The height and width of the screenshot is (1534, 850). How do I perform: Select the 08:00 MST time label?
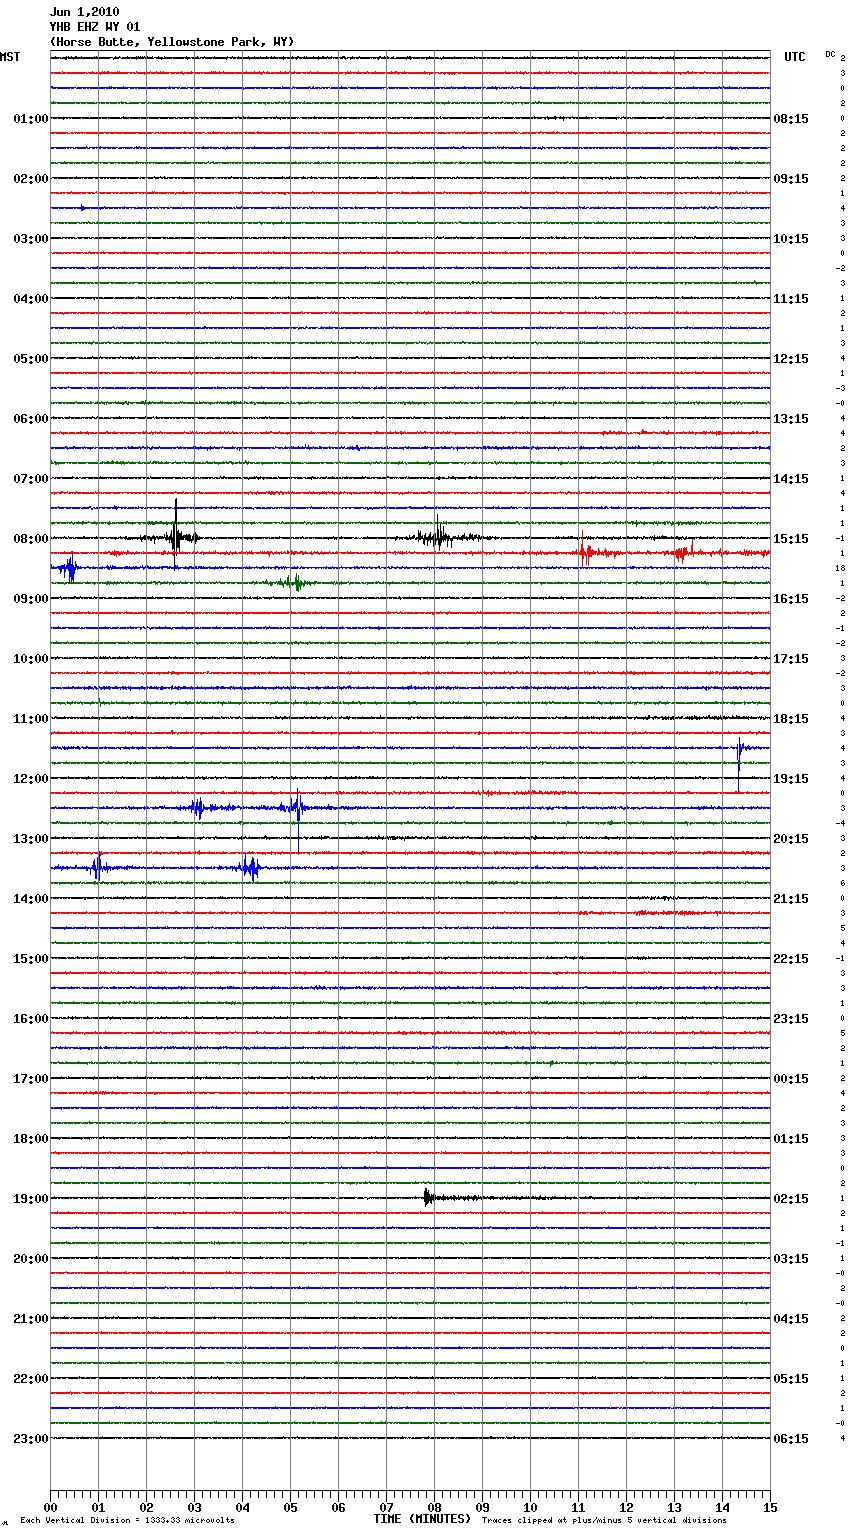pyautogui.click(x=31, y=539)
